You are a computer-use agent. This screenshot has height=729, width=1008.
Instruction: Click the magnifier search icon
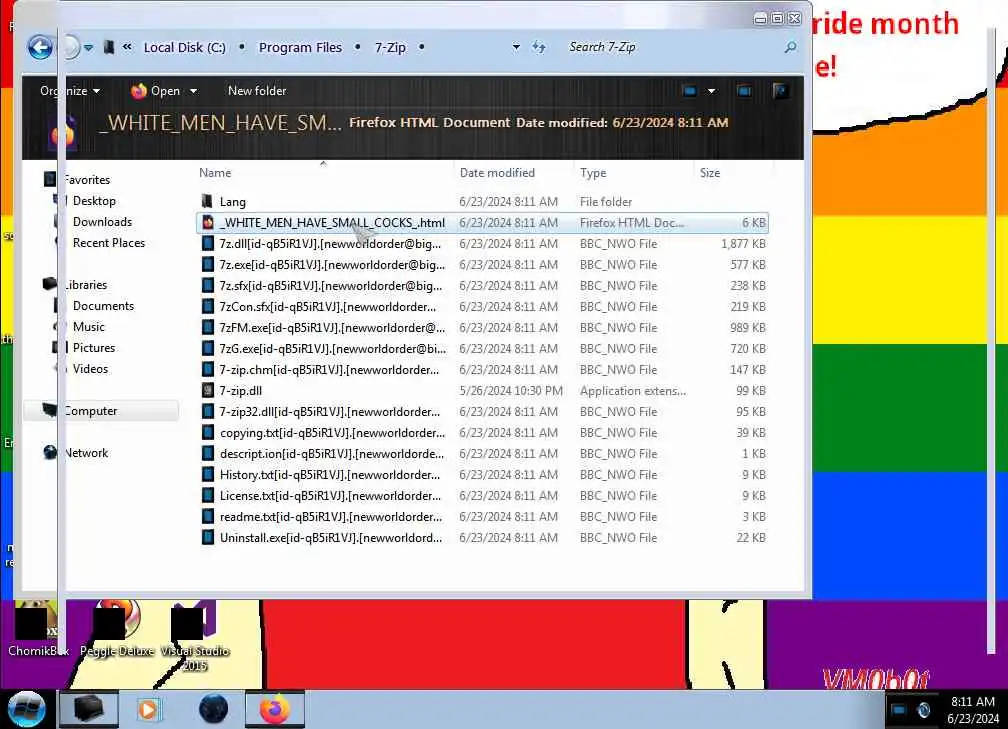pyautogui.click(x=790, y=47)
